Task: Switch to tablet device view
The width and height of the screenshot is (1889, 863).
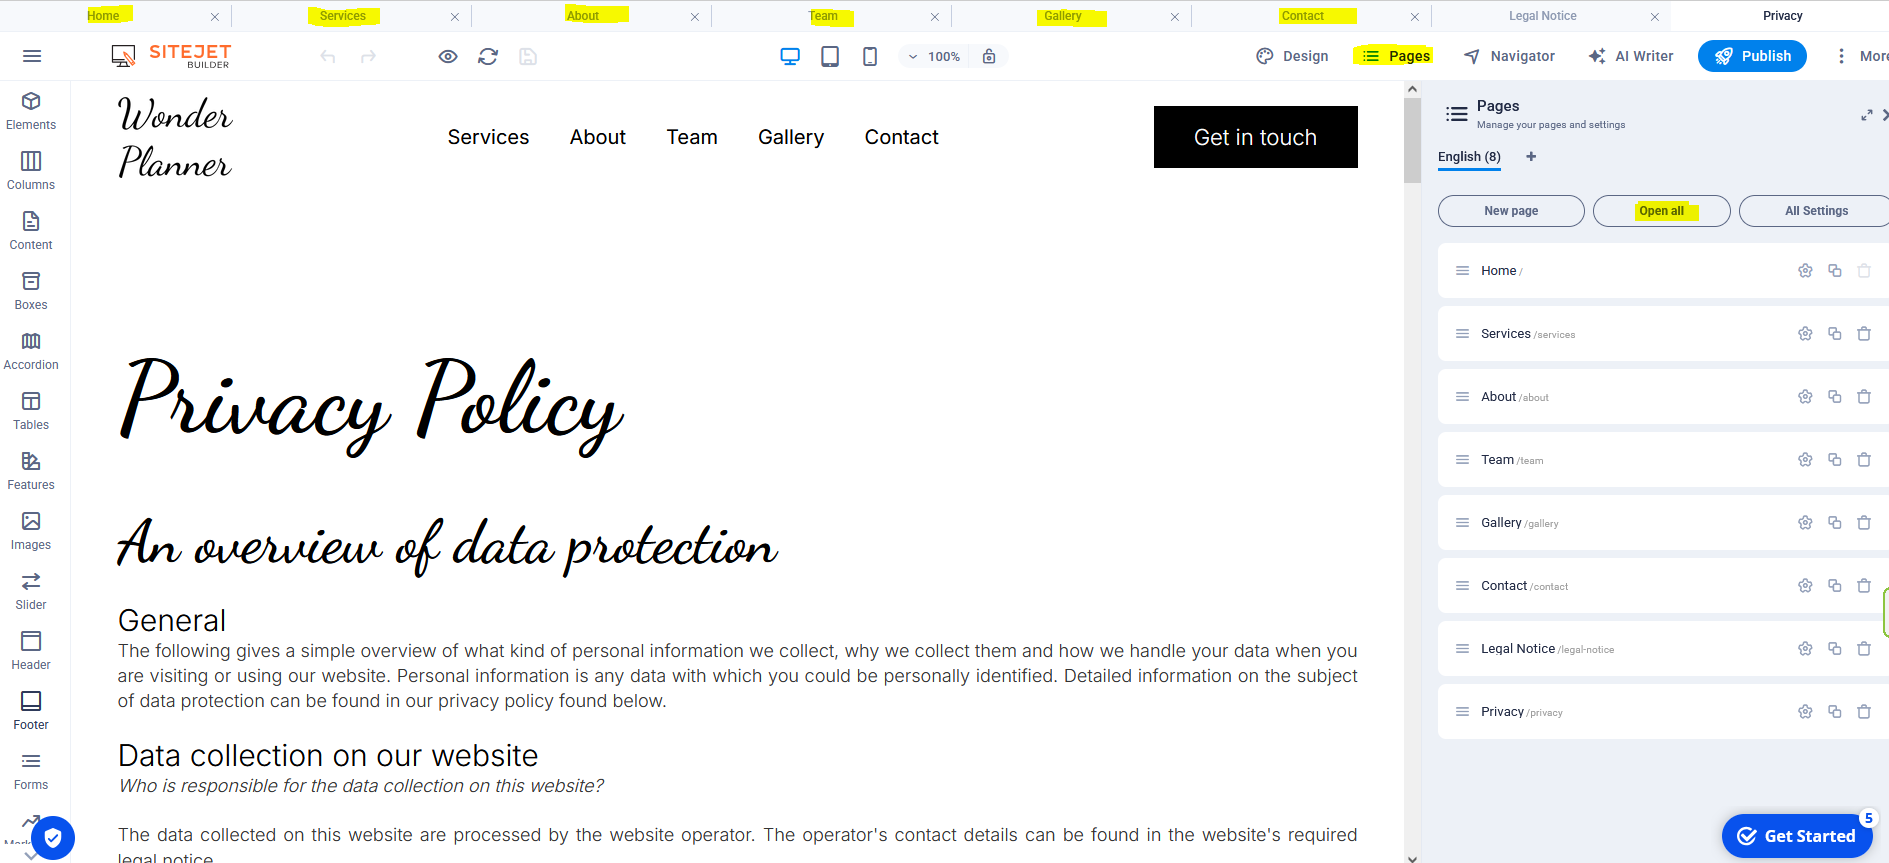Action: pyautogui.click(x=830, y=57)
